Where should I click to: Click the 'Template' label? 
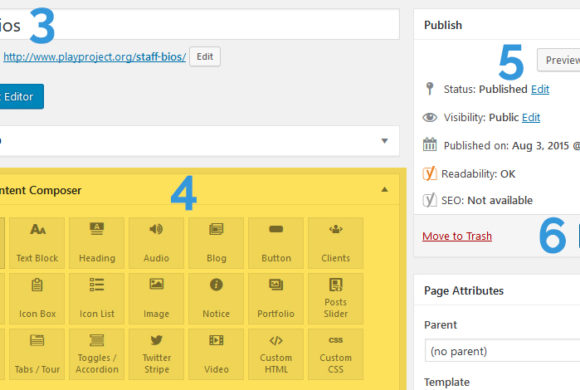[447, 382]
